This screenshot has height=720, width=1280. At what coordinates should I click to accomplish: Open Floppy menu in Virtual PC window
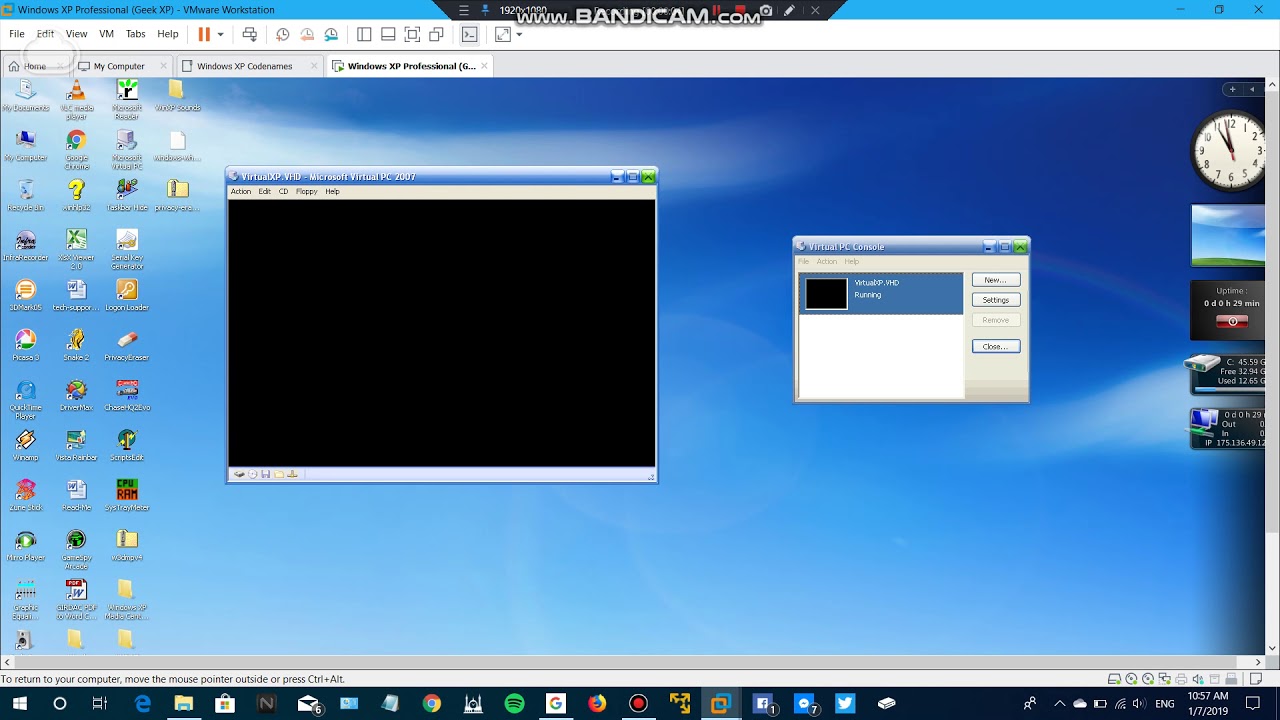306,191
